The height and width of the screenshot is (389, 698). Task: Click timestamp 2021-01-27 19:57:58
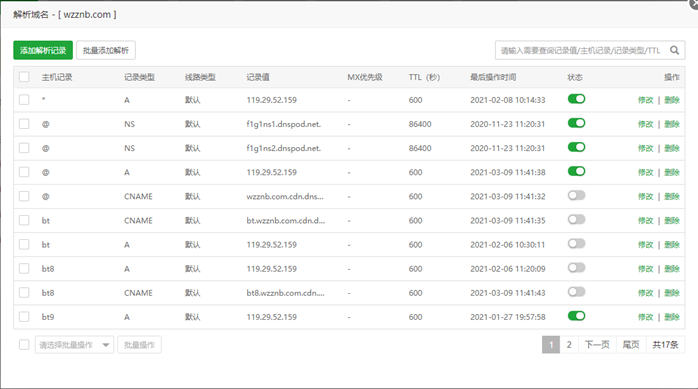(x=508, y=317)
